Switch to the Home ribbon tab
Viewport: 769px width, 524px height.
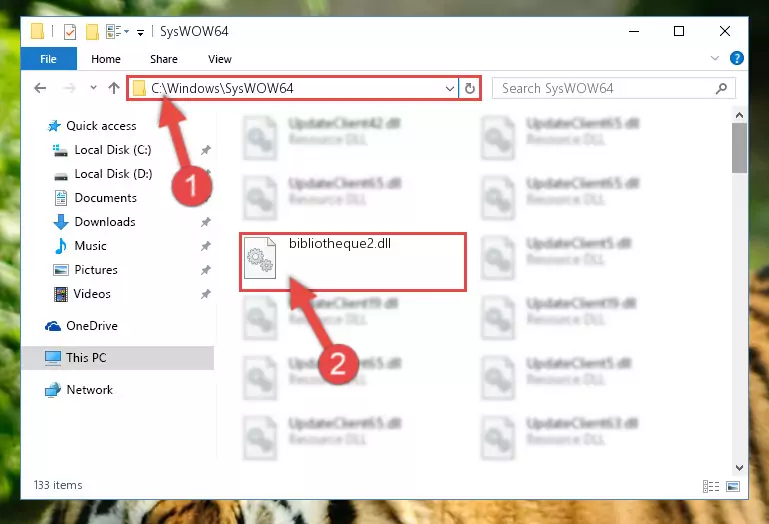tap(106, 59)
